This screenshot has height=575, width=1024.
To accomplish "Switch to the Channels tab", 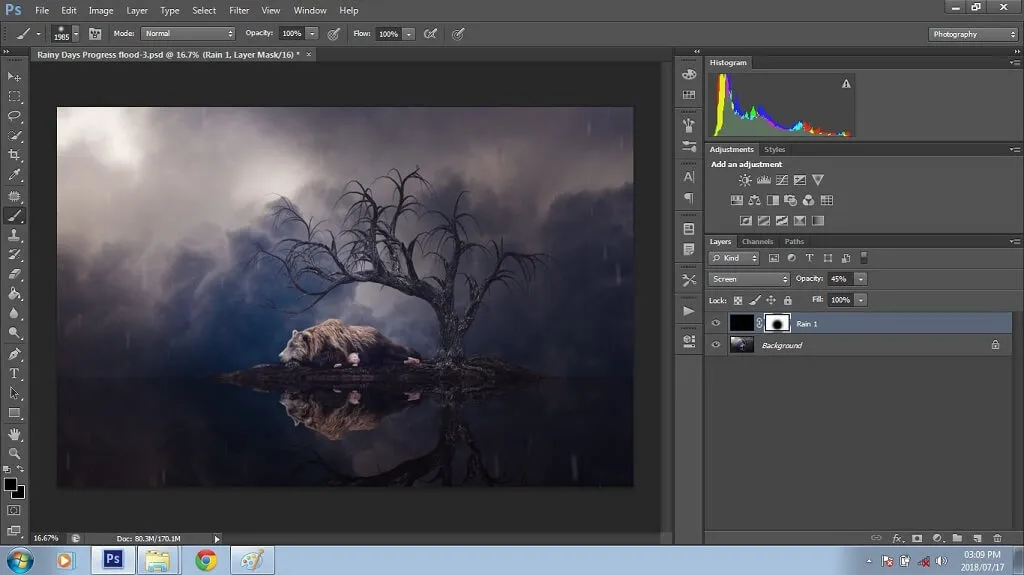I will 757,242.
